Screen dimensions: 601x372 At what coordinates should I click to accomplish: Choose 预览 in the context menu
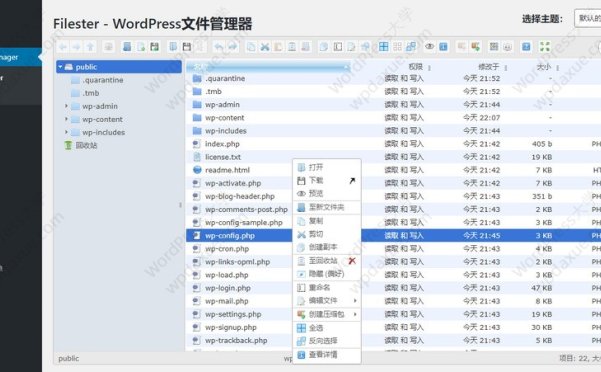(327, 193)
